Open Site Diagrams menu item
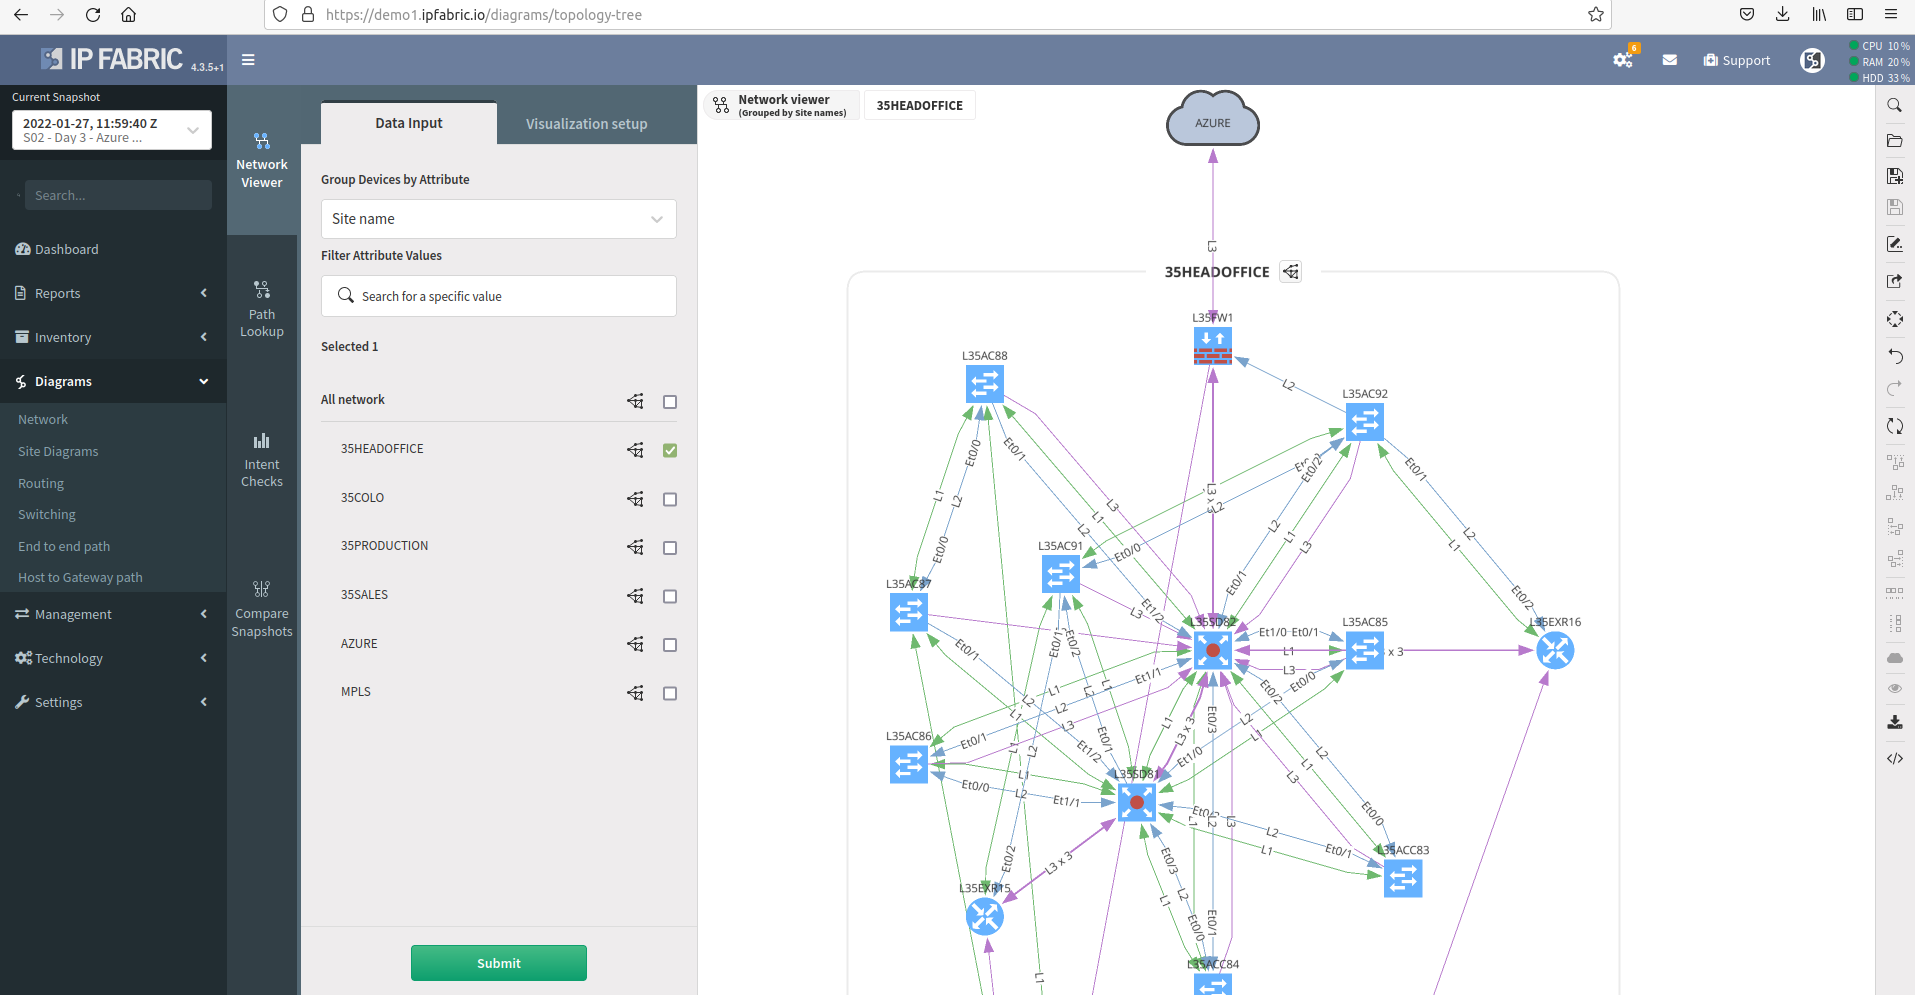The image size is (1915, 995). [x=58, y=451]
